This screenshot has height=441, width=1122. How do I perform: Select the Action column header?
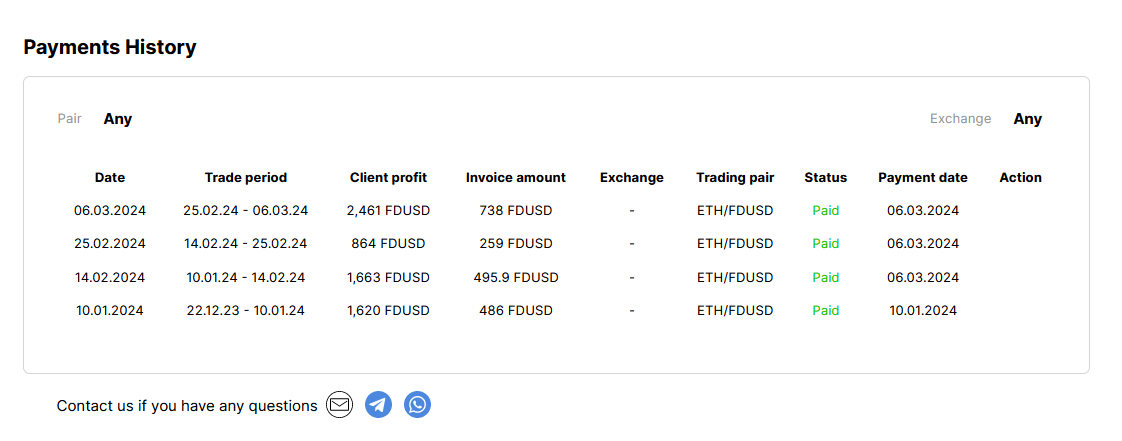click(1020, 178)
